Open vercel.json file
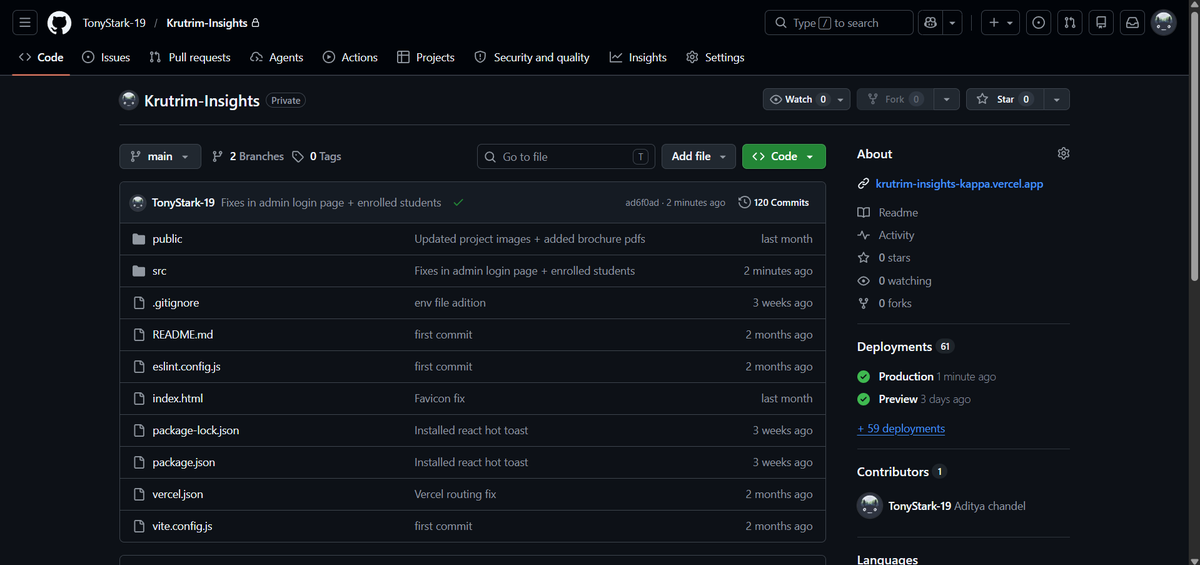Image resolution: width=1200 pixels, height=565 pixels. pyautogui.click(x=178, y=495)
